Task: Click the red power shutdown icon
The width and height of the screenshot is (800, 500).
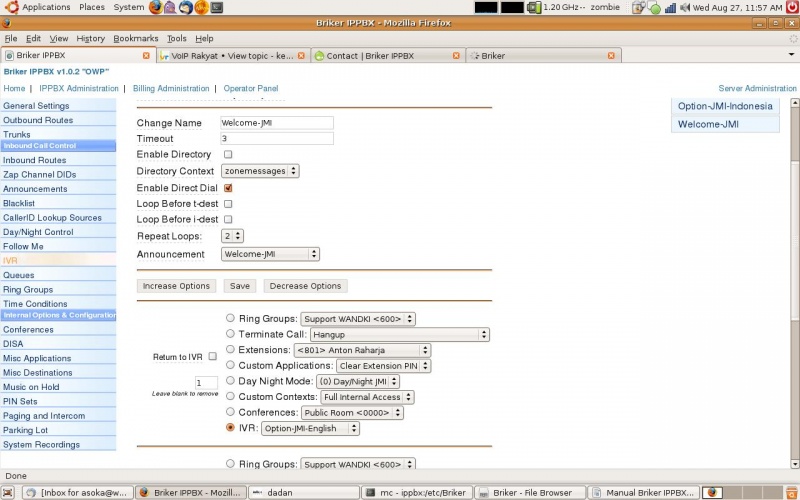Action: (793, 7)
